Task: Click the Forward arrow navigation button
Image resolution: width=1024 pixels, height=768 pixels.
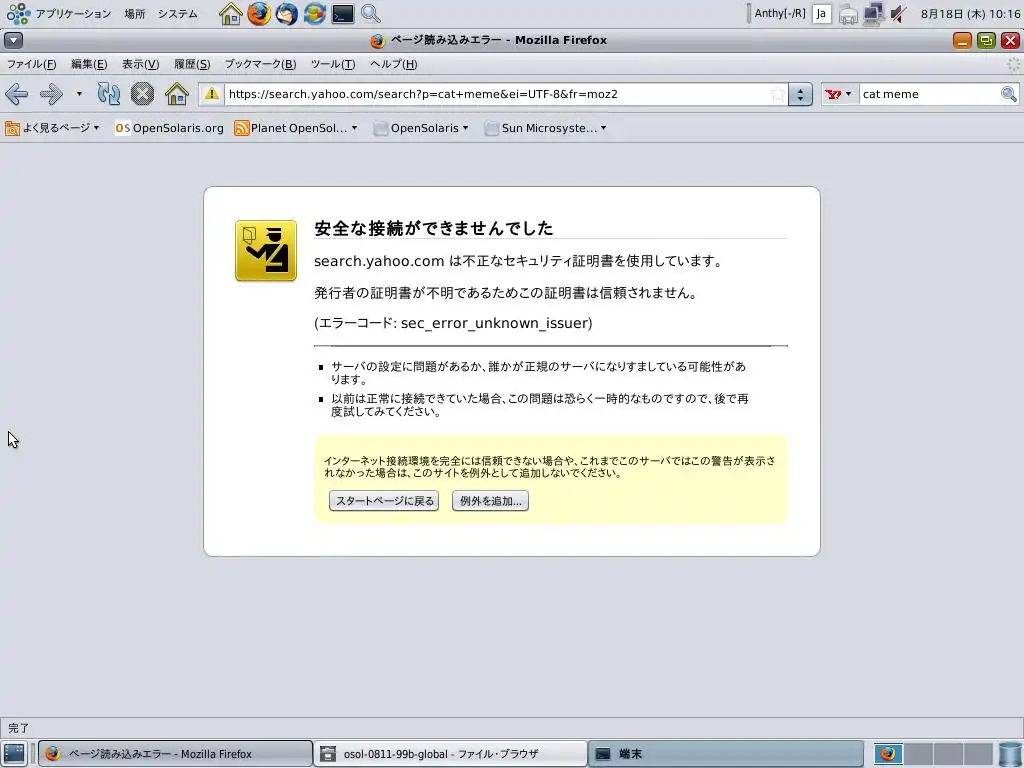Action: (x=51, y=94)
